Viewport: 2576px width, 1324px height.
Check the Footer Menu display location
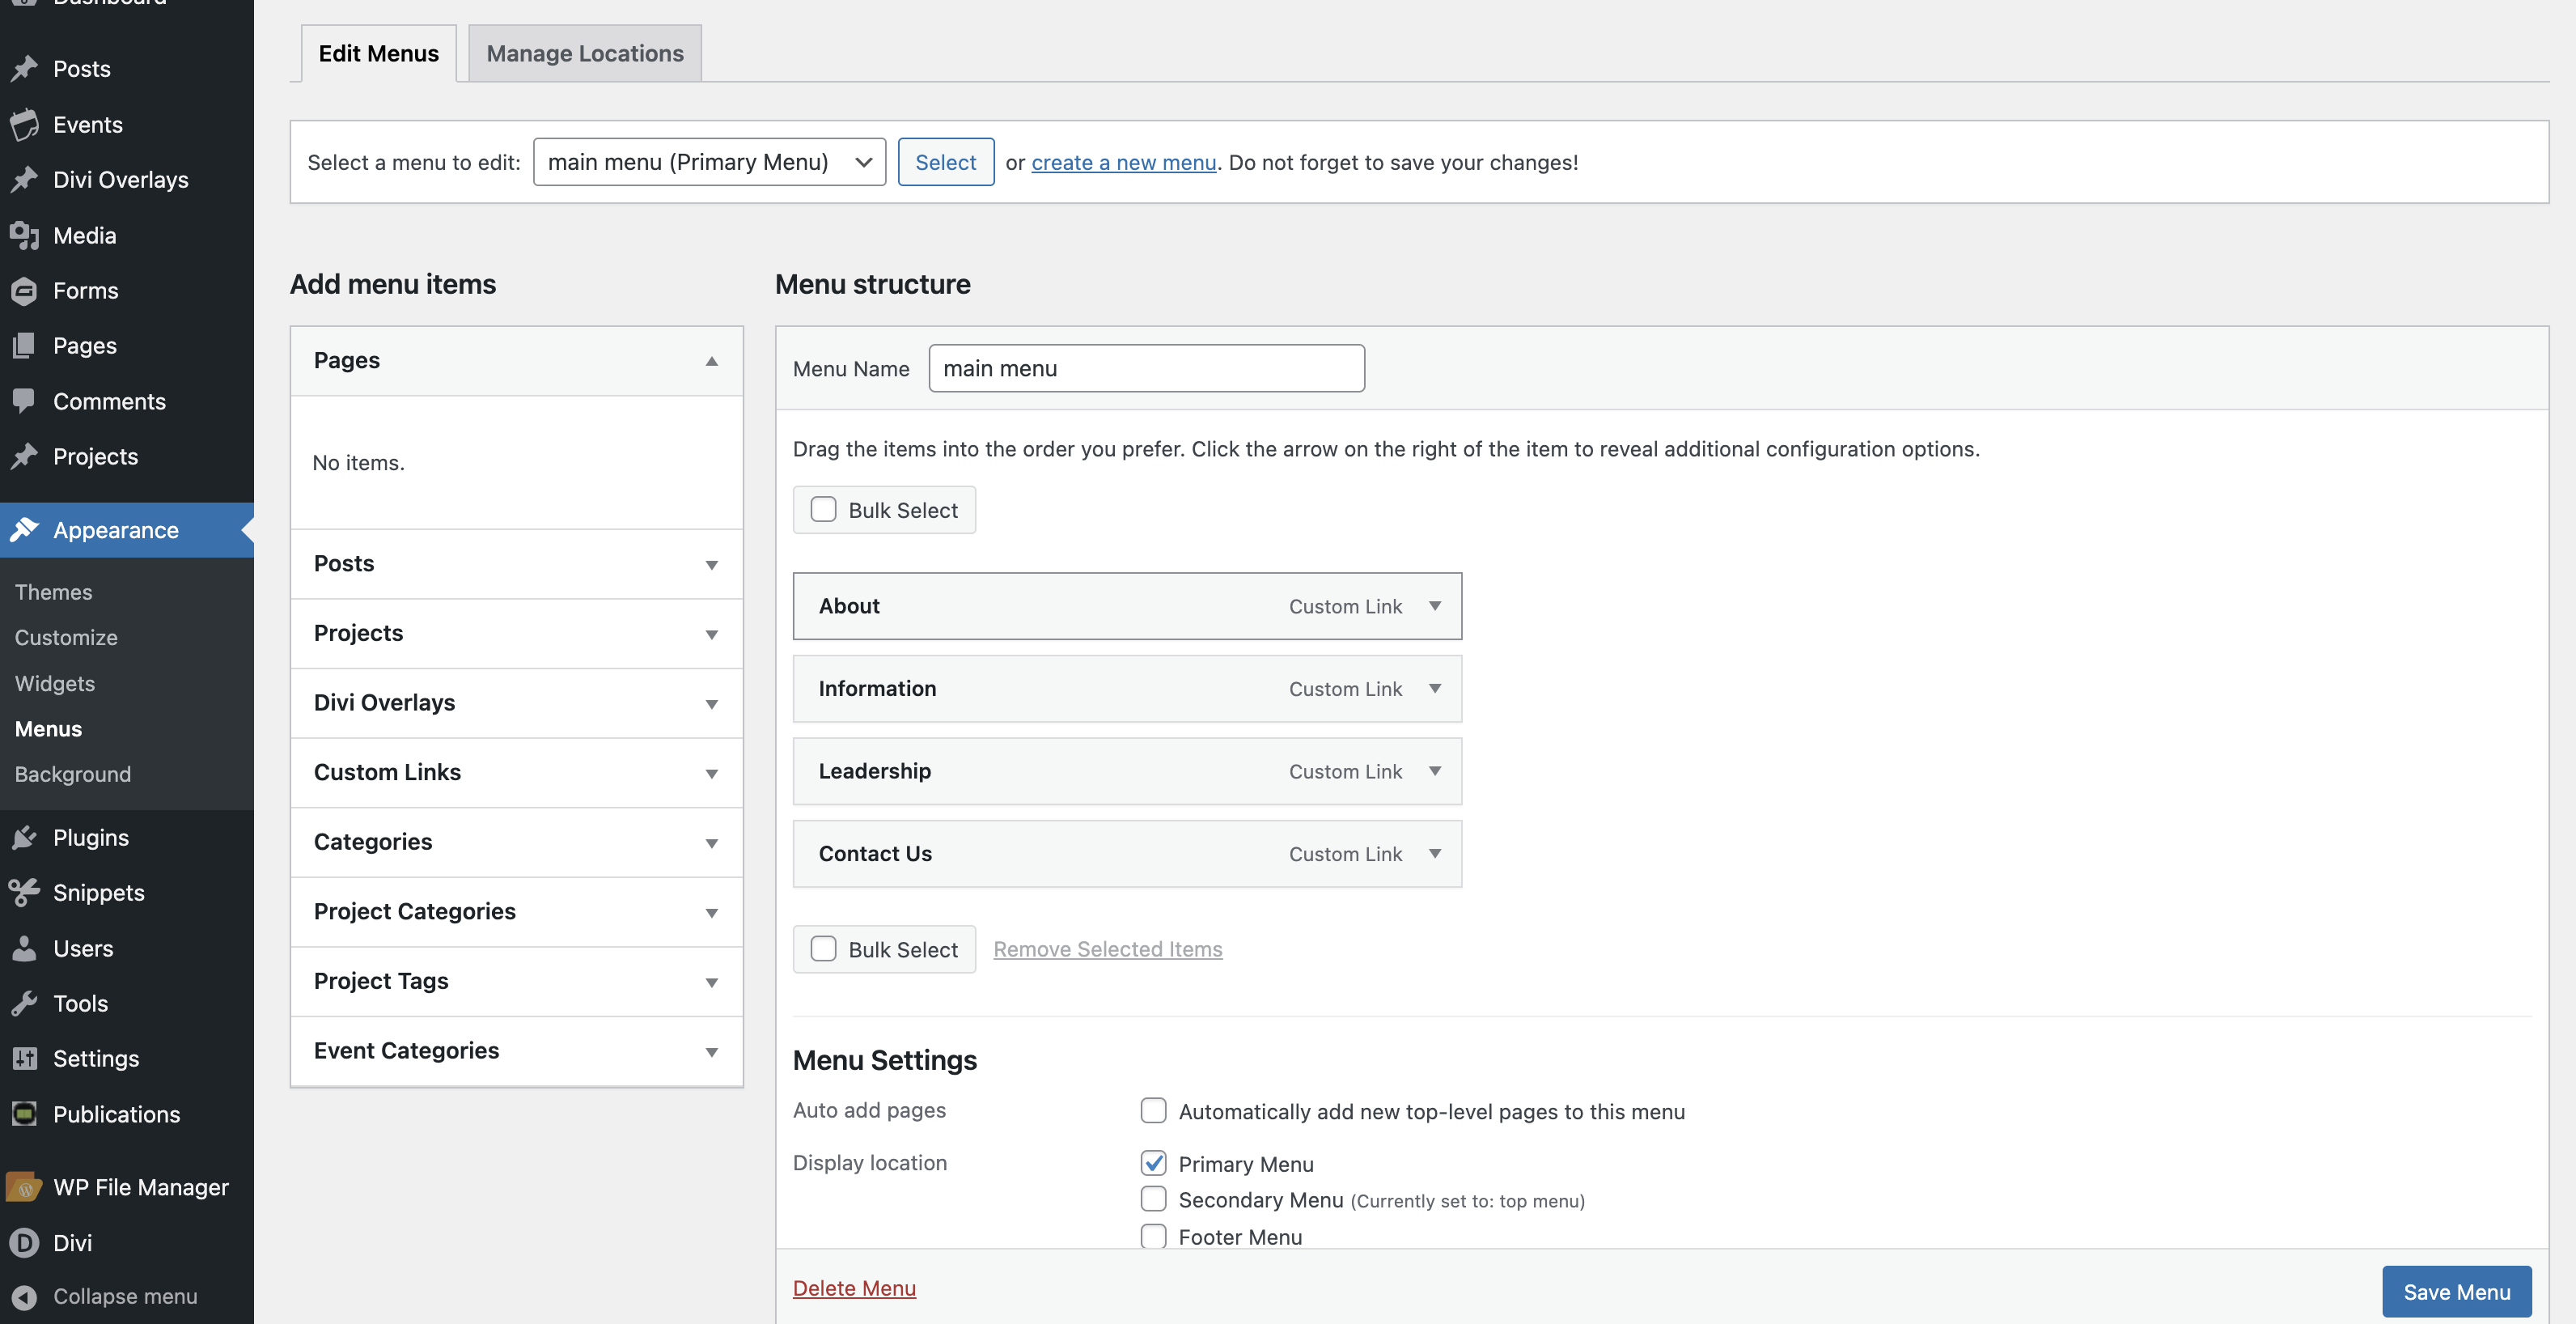pos(1153,1236)
